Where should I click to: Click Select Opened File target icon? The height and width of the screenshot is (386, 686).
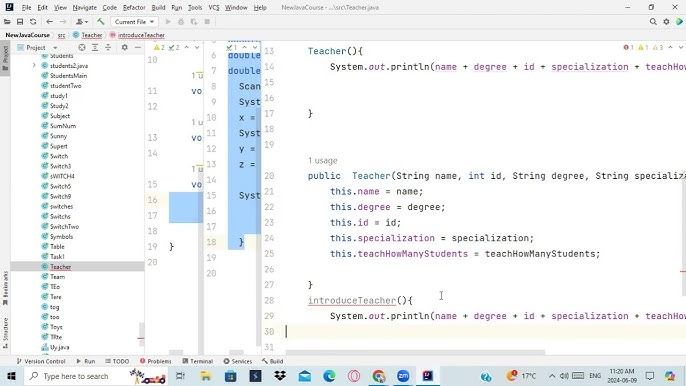82,47
